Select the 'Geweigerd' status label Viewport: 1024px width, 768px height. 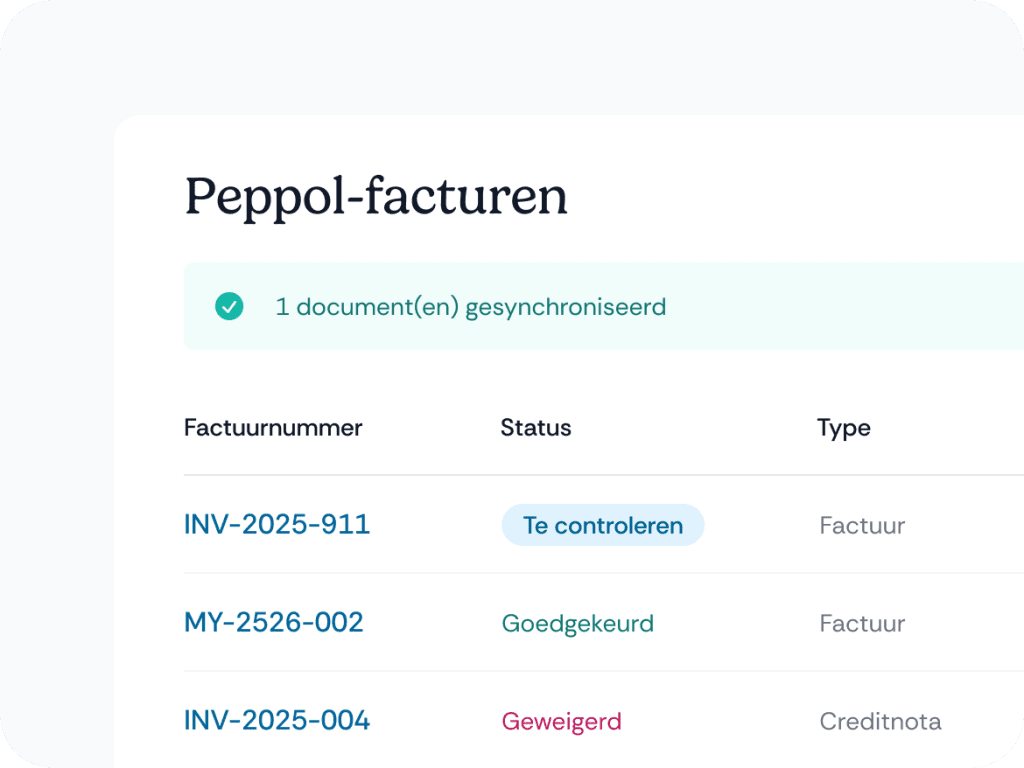(x=561, y=721)
